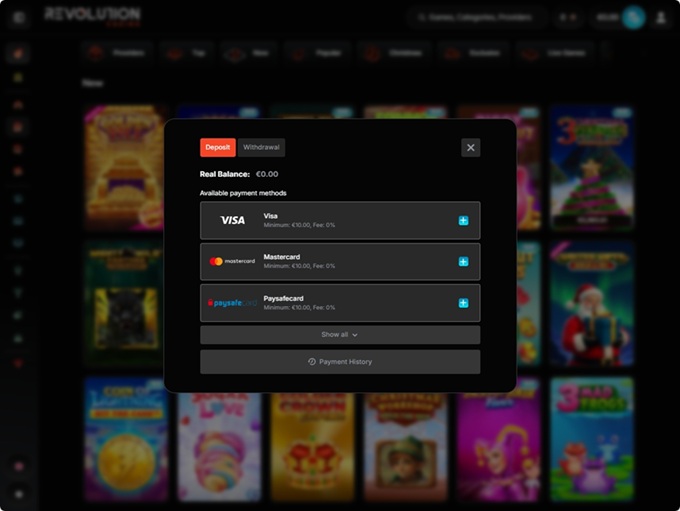The image size is (680, 511).
Task: Choose the Visa method name text
Action: click(x=271, y=215)
